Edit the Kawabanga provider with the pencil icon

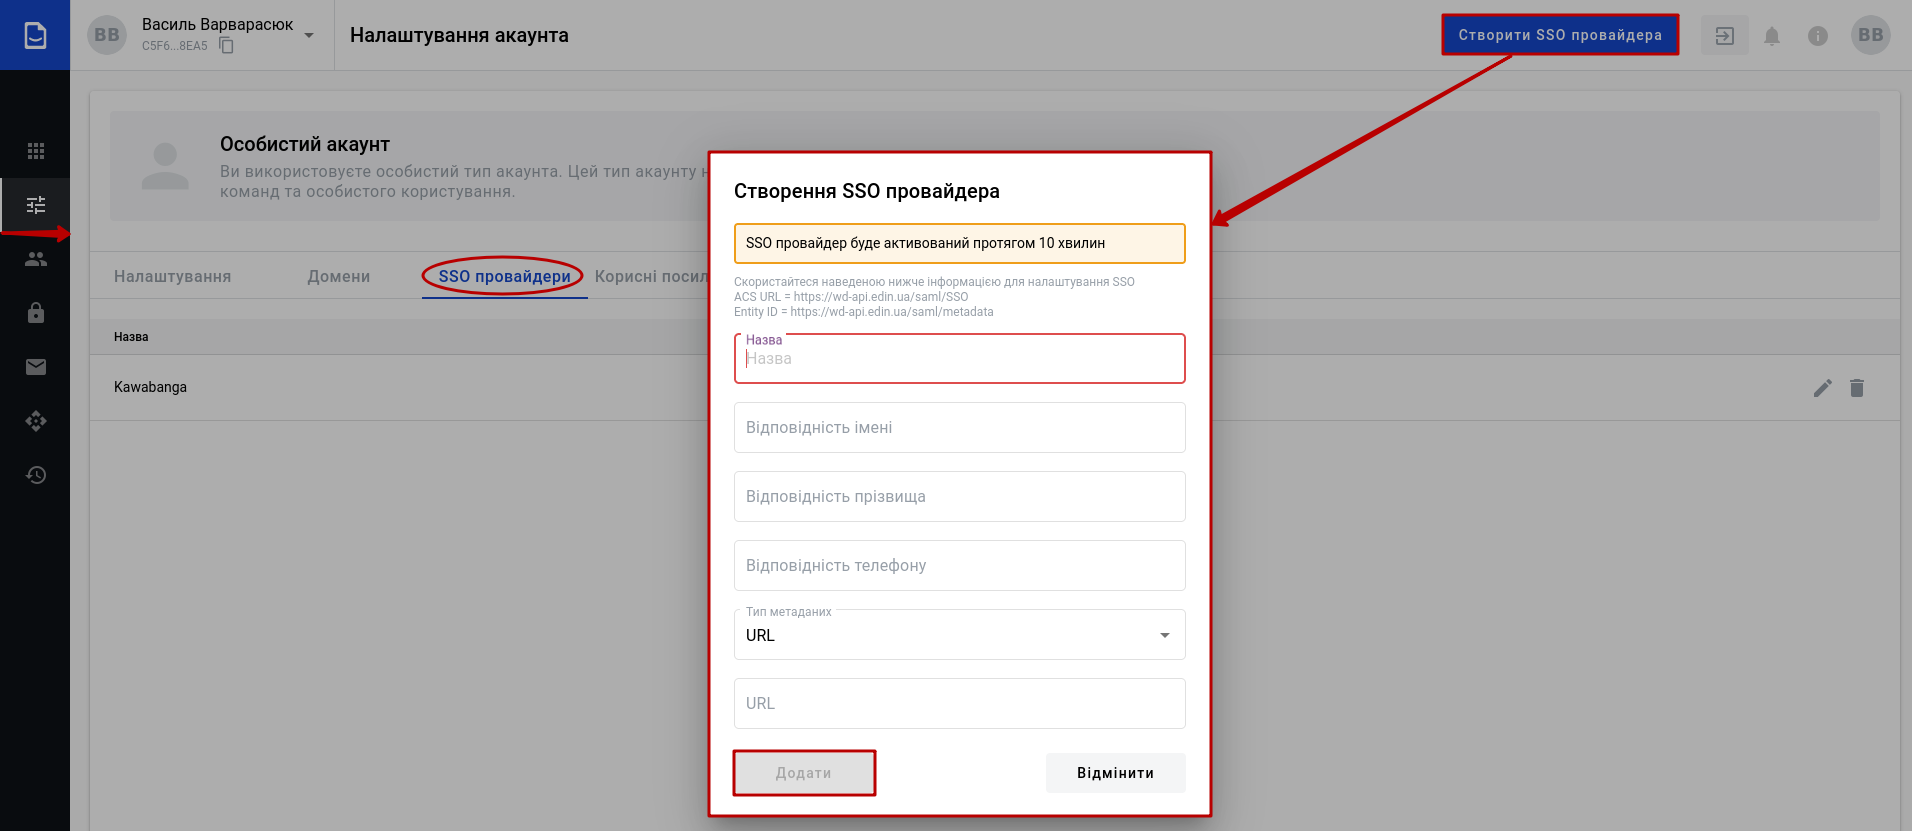(x=1822, y=388)
